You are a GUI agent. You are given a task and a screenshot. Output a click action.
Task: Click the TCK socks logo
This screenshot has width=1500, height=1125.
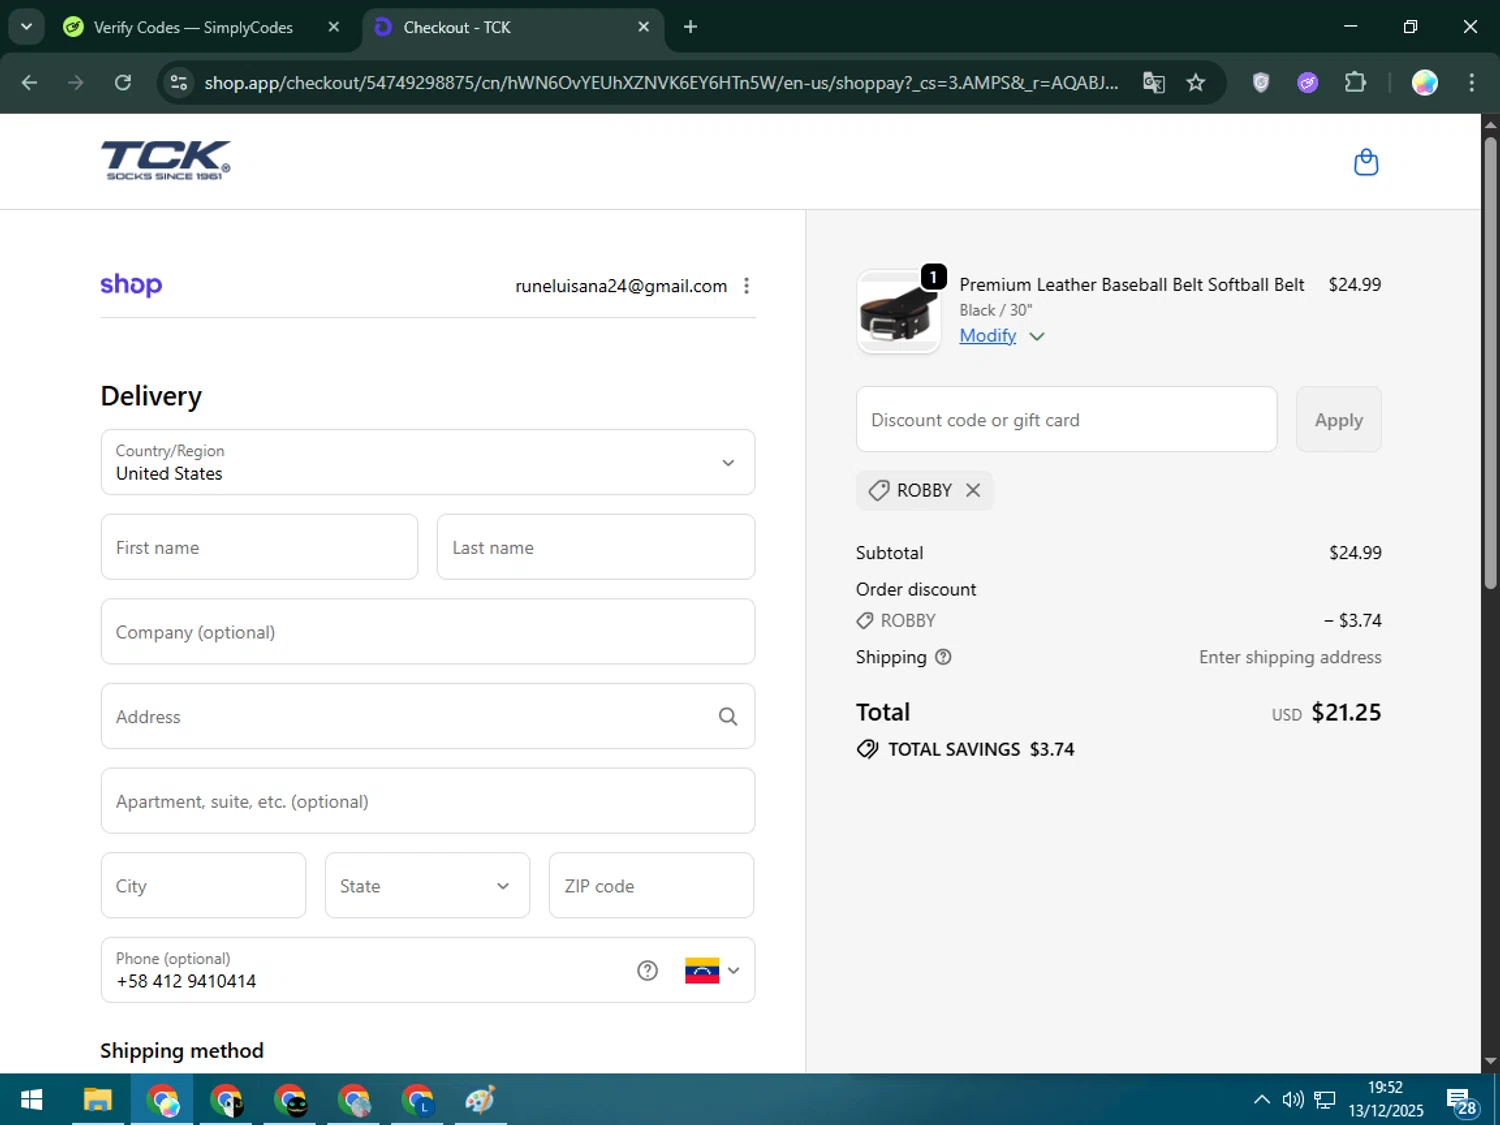pyautogui.click(x=166, y=160)
